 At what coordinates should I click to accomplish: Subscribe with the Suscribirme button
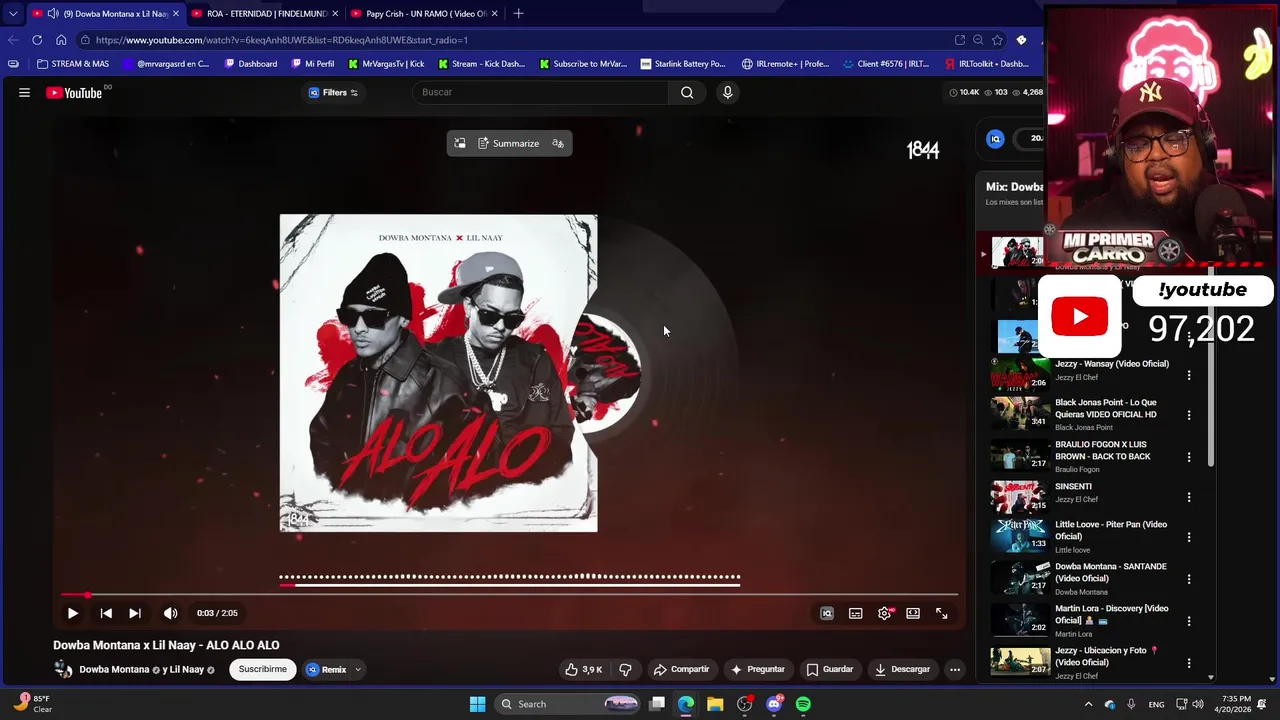[x=262, y=669]
